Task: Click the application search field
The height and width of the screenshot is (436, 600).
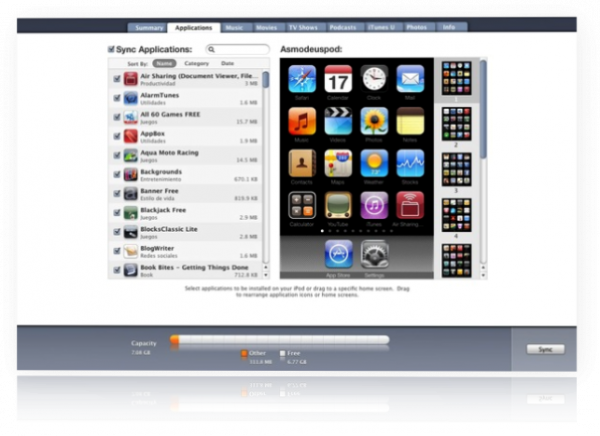Action: tap(237, 49)
